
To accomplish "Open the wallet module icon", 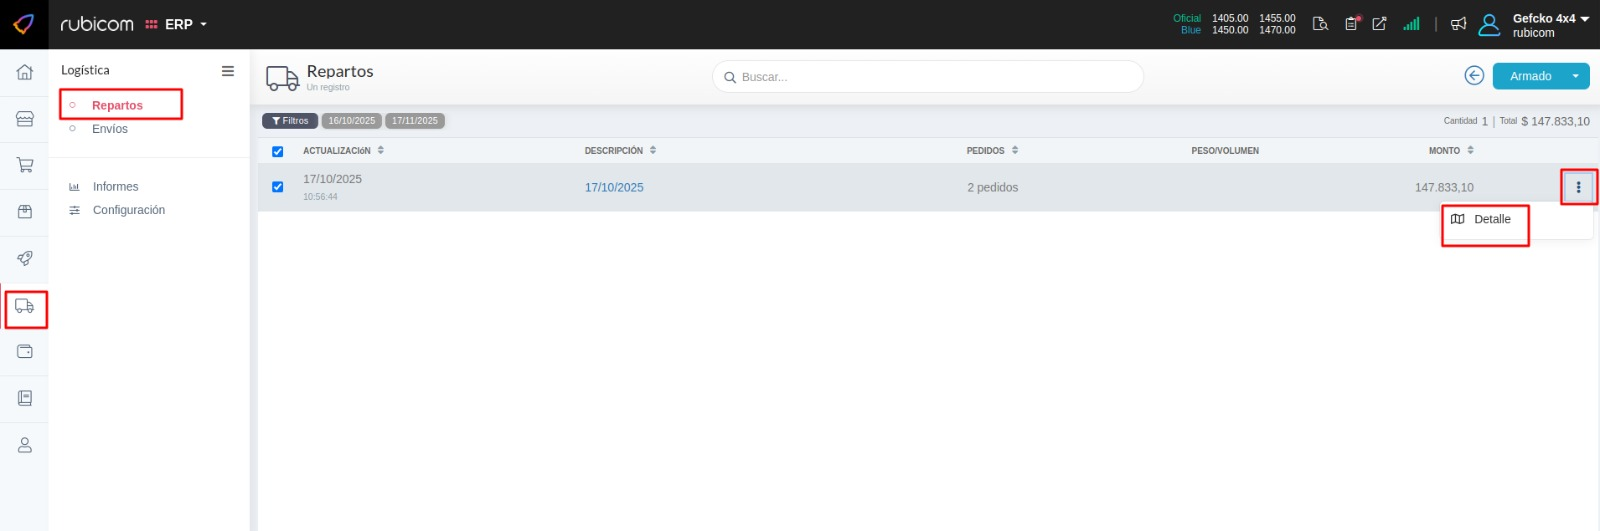I will pos(25,352).
